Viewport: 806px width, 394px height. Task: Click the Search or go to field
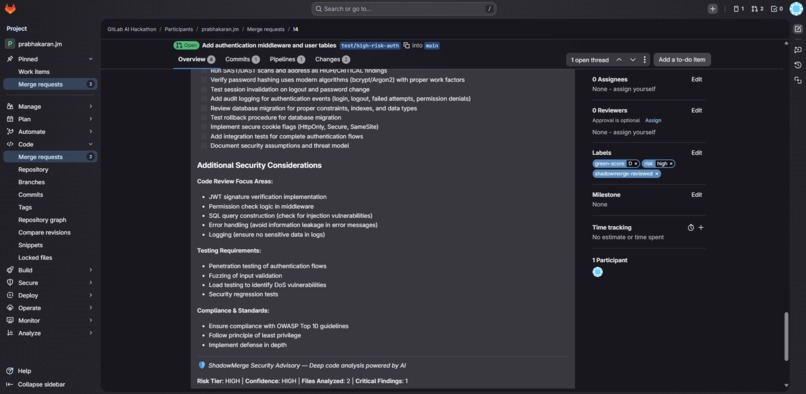click(404, 9)
